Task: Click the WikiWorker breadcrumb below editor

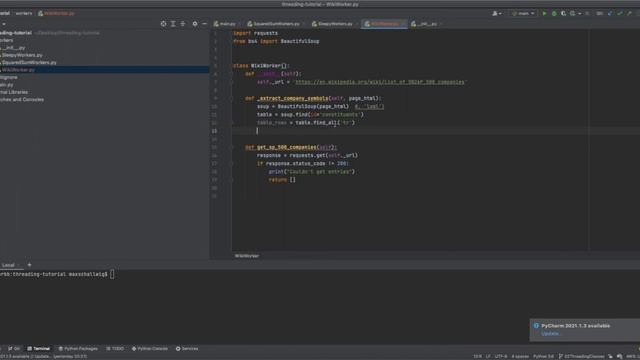Action: point(247,256)
